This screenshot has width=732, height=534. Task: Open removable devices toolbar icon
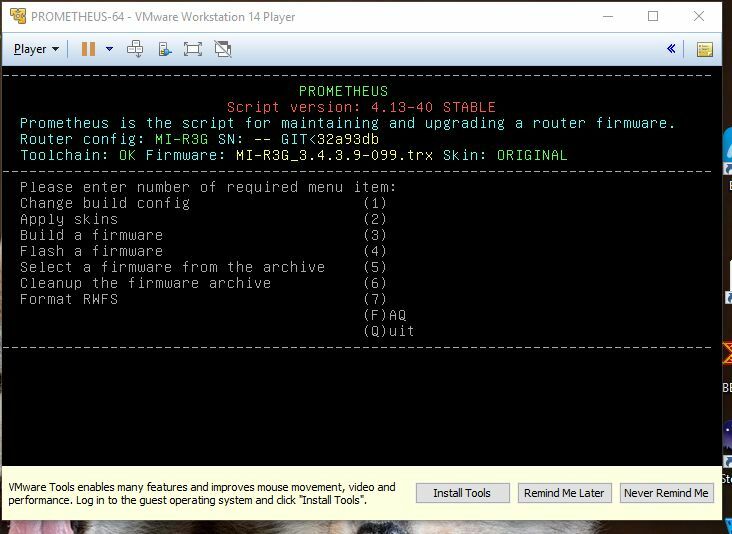pyautogui.click(x=165, y=49)
